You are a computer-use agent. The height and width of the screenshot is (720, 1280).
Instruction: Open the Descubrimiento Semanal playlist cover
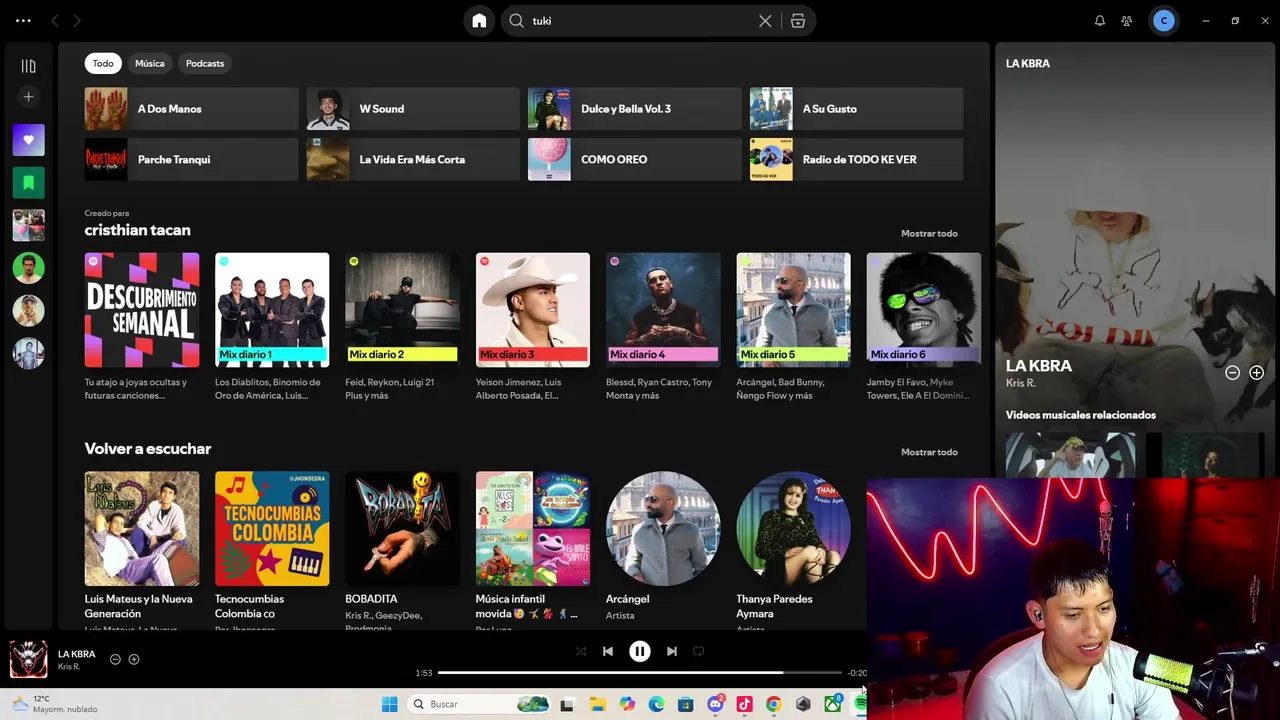(142, 310)
